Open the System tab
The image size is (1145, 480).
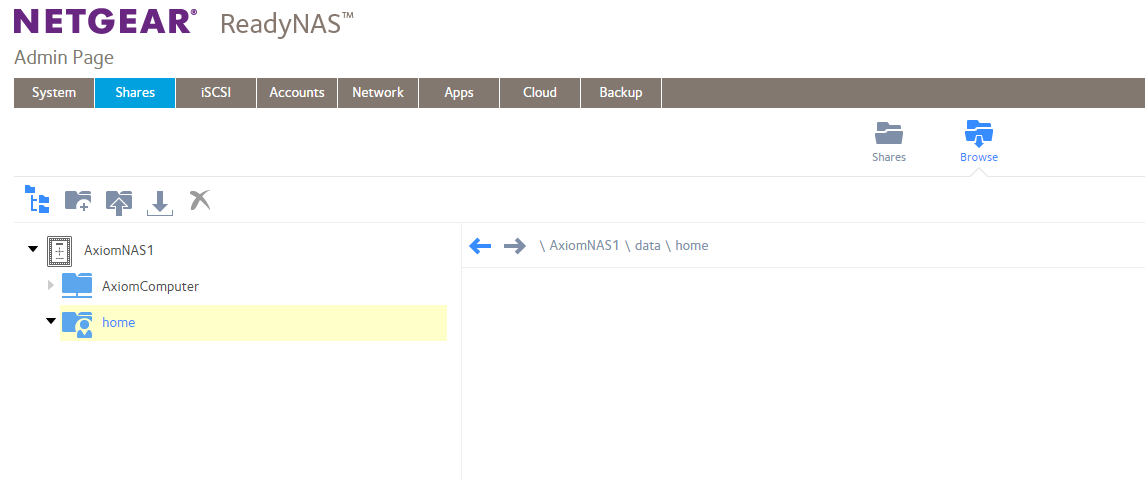tap(54, 93)
